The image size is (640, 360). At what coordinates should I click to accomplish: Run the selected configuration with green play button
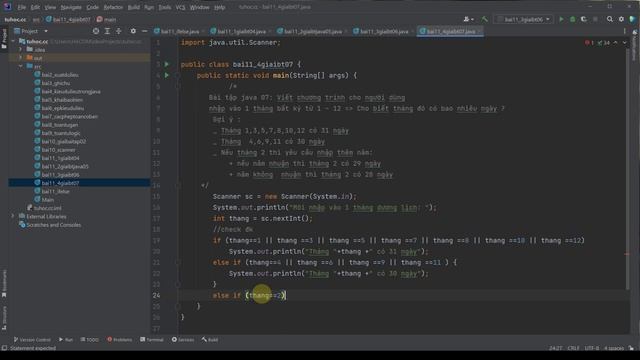coord(561,19)
